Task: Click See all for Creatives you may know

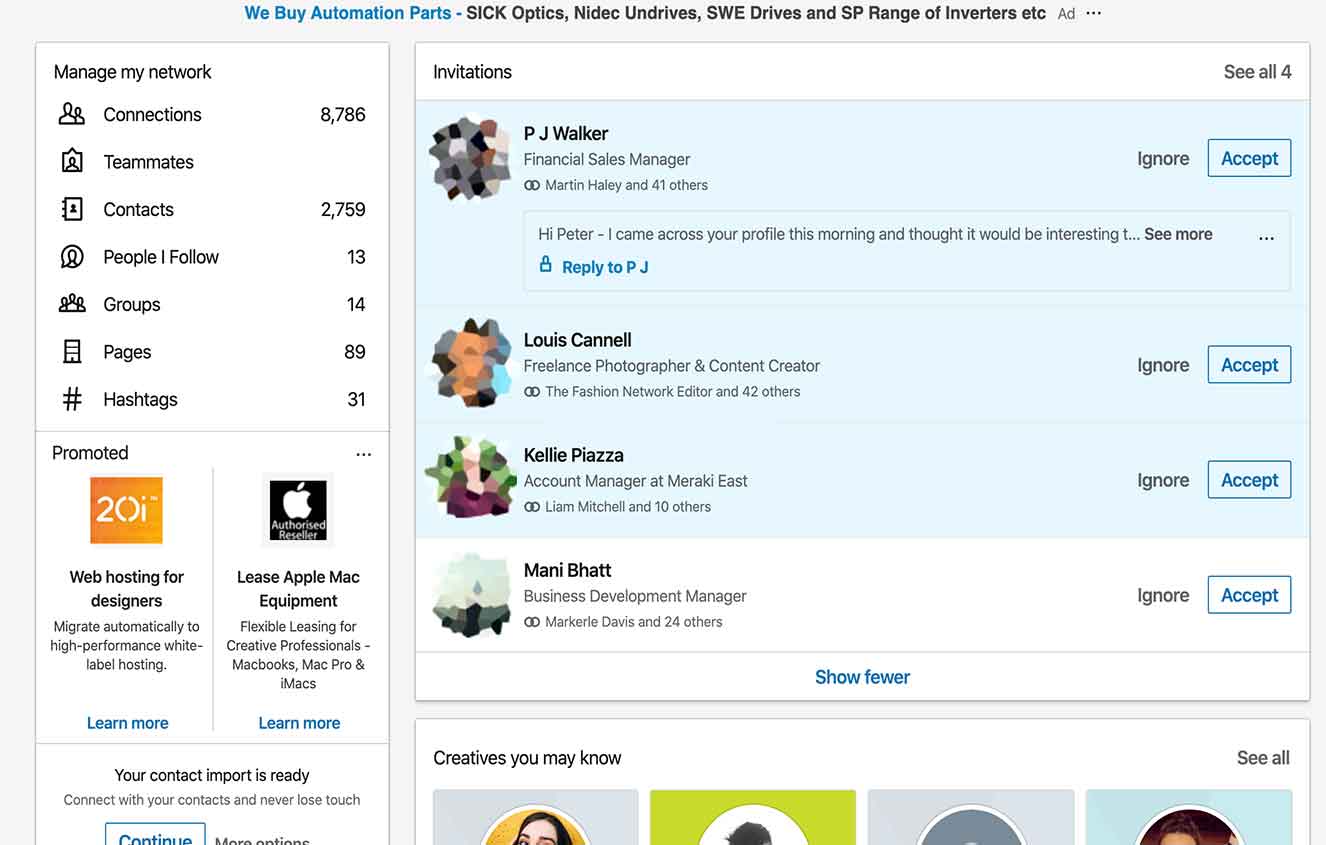Action: (x=1263, y=758)
